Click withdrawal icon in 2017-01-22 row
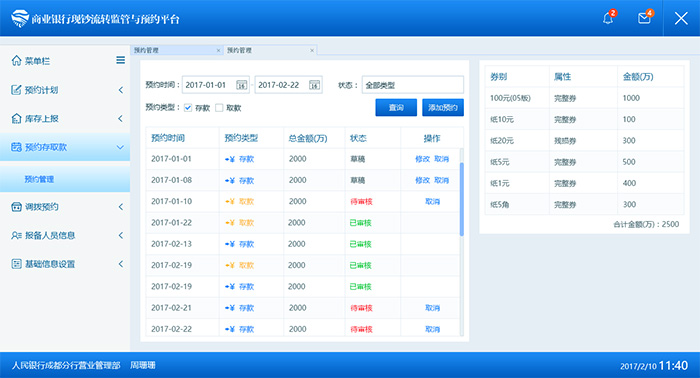 229,223
